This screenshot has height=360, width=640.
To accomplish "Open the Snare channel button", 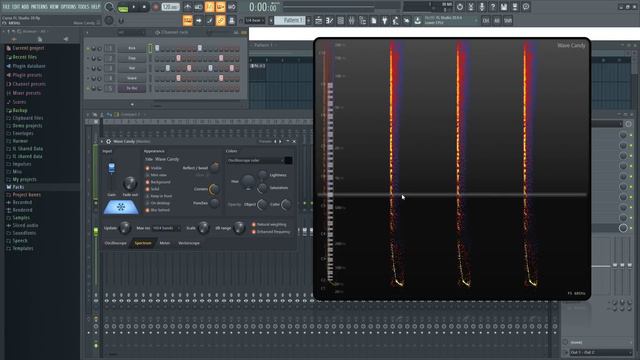I will pos(132,78).
